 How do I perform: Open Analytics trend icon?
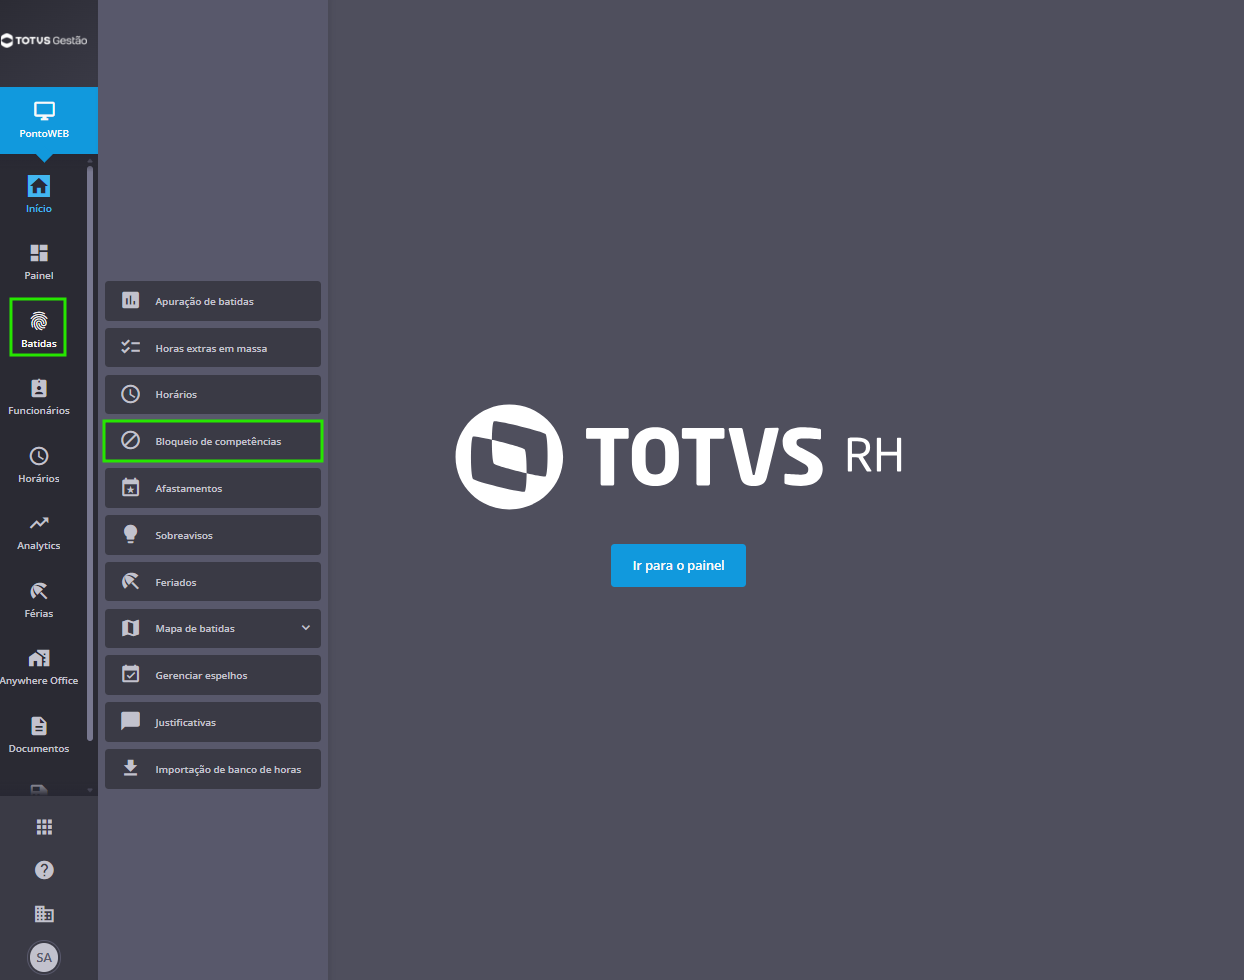39,523
